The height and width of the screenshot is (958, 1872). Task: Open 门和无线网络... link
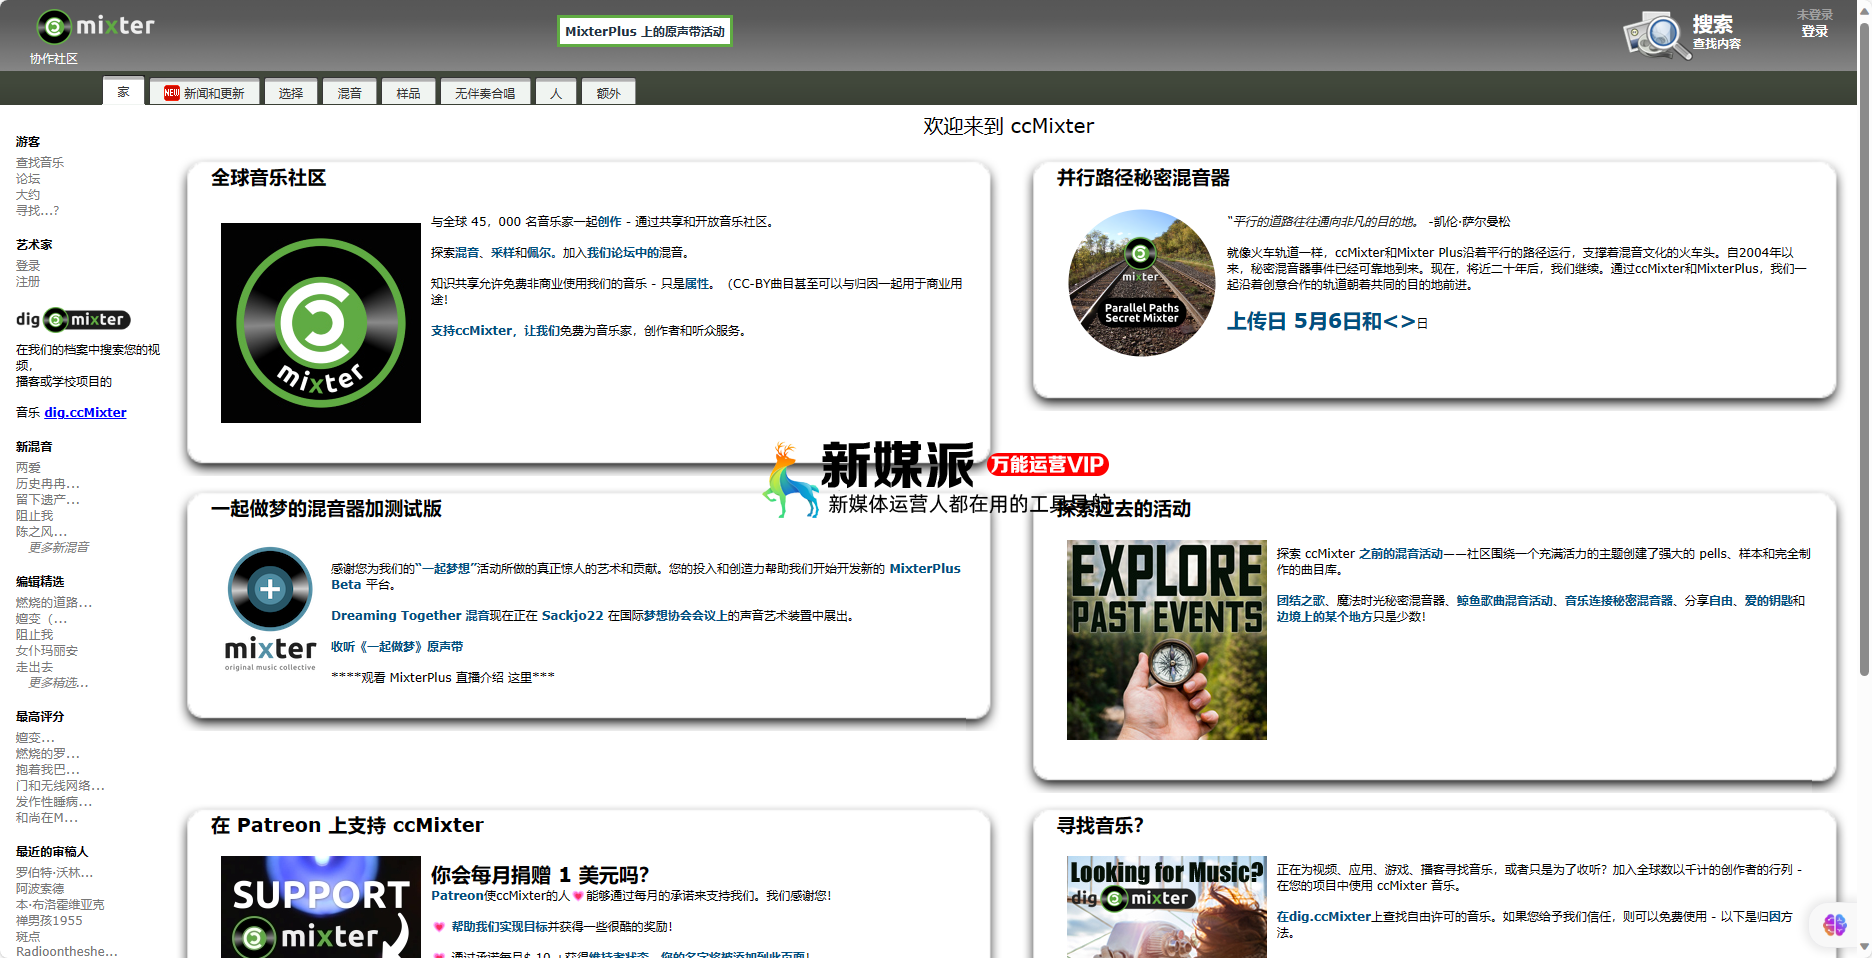(x=60, y=785)
